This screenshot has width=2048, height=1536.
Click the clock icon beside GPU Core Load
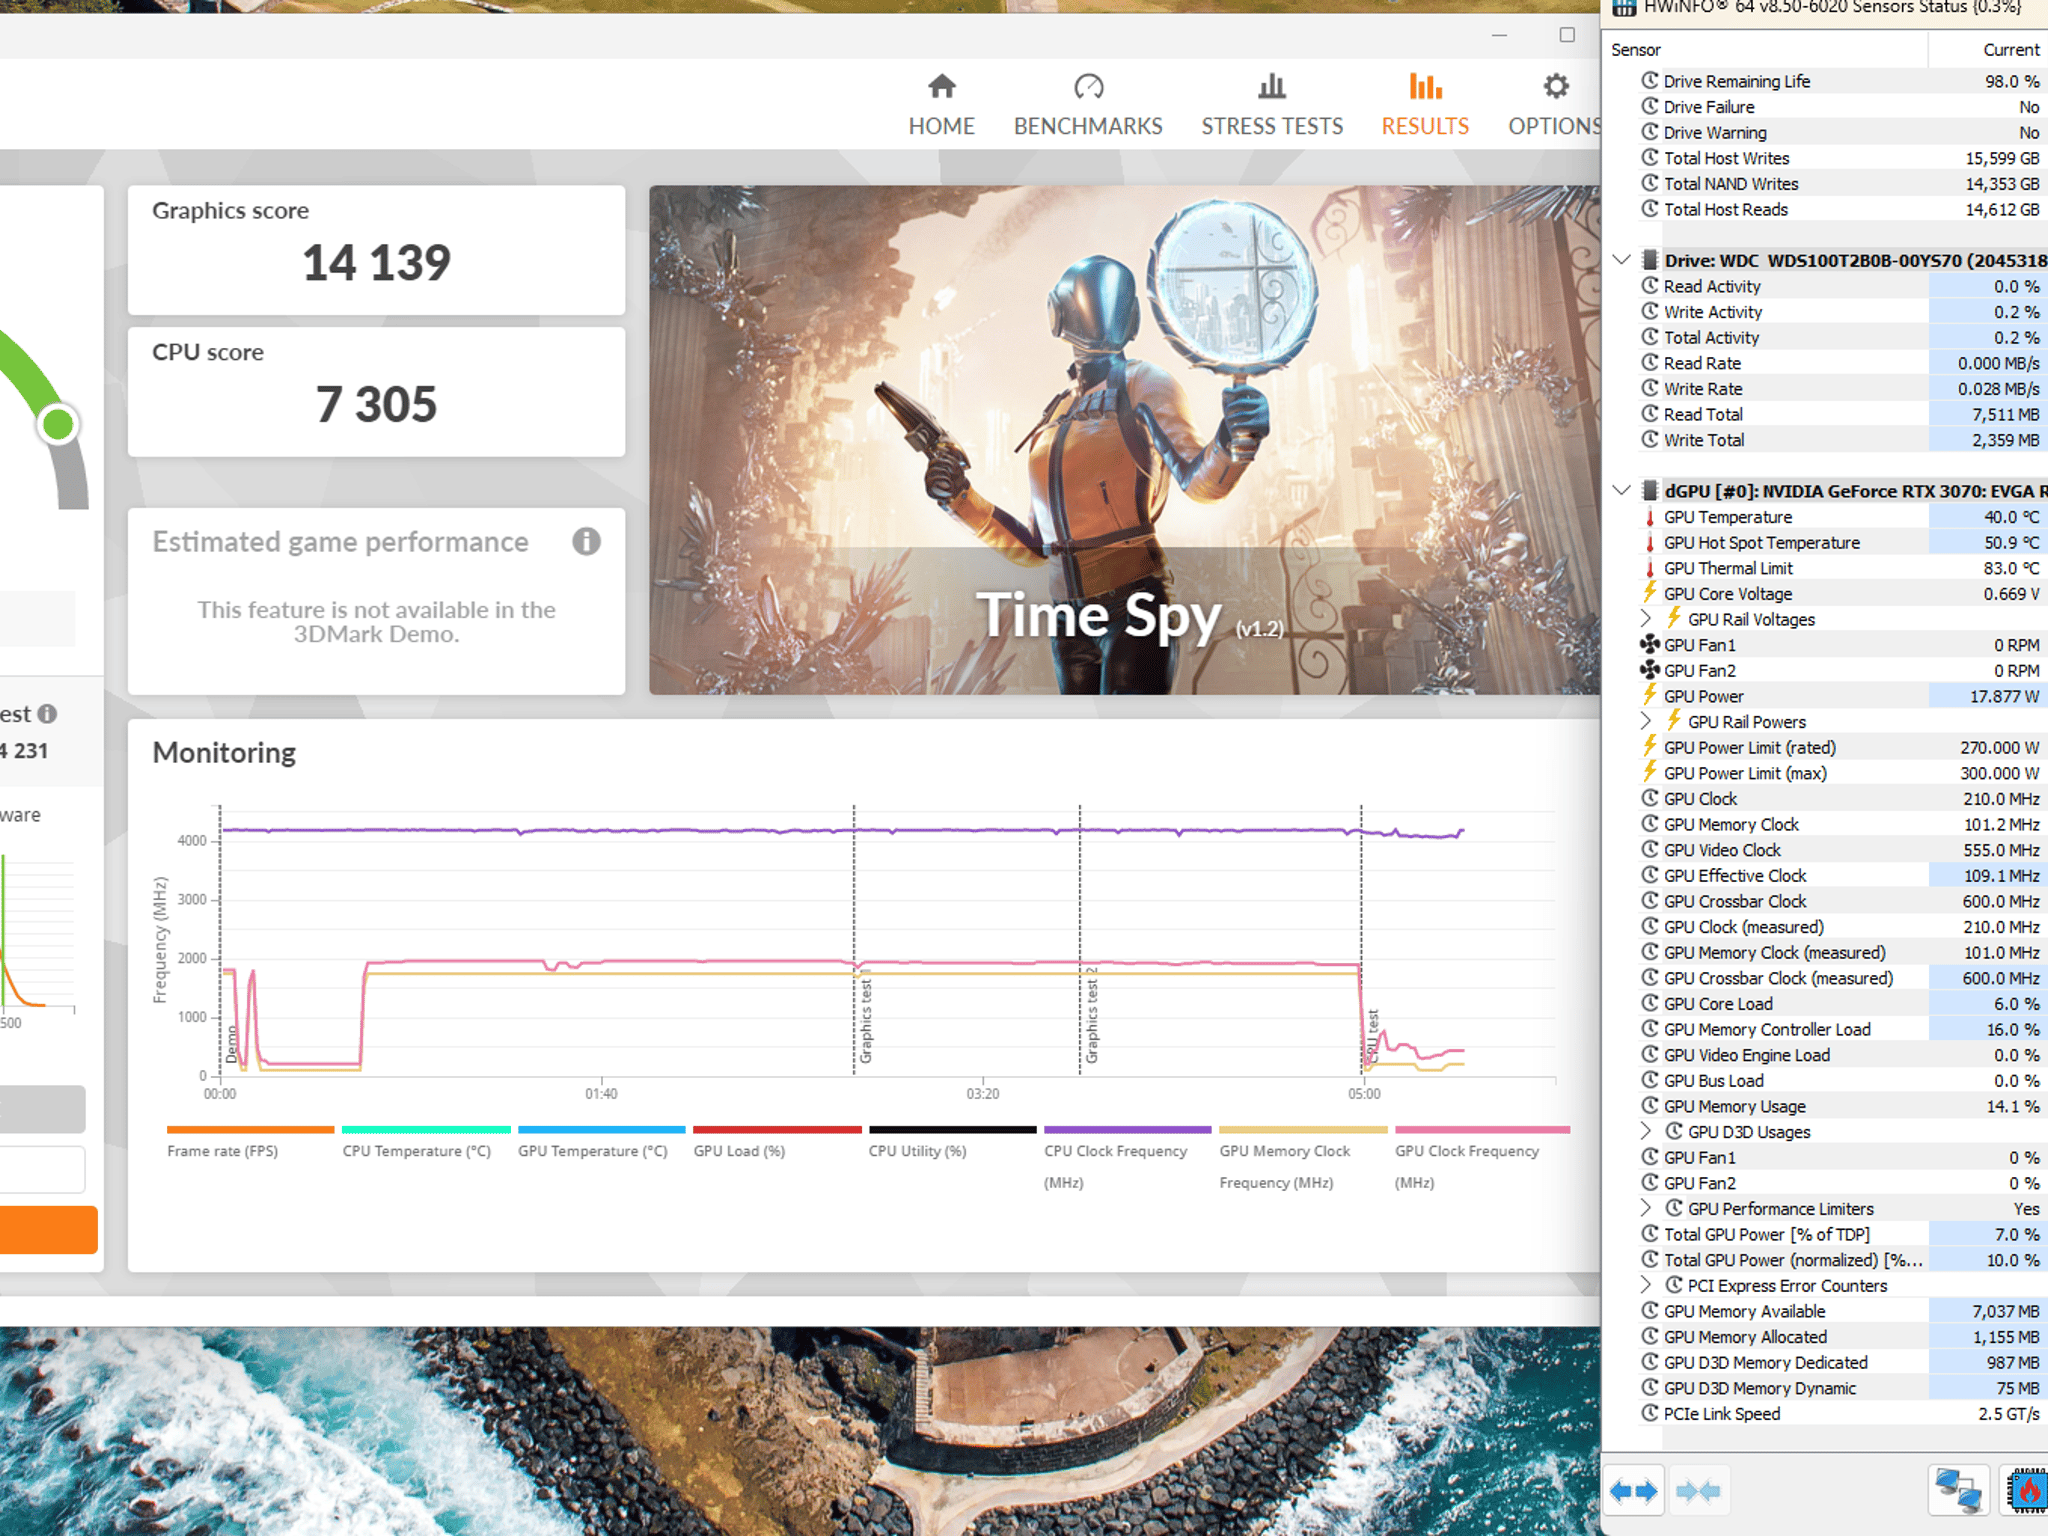click(1650, 1003)
